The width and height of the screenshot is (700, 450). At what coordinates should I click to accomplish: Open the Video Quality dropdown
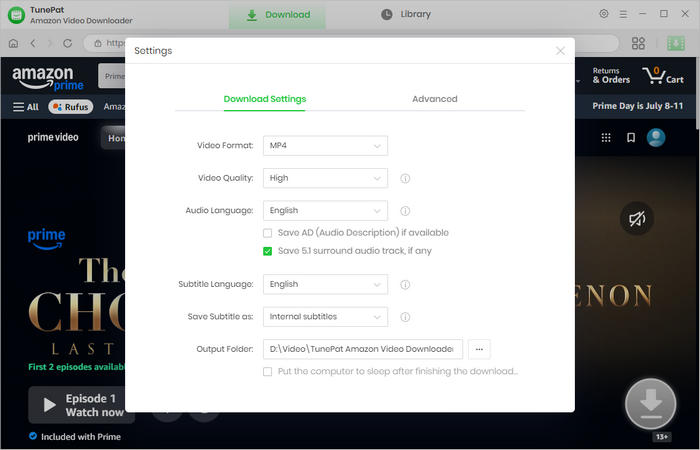tap(325, 178)
